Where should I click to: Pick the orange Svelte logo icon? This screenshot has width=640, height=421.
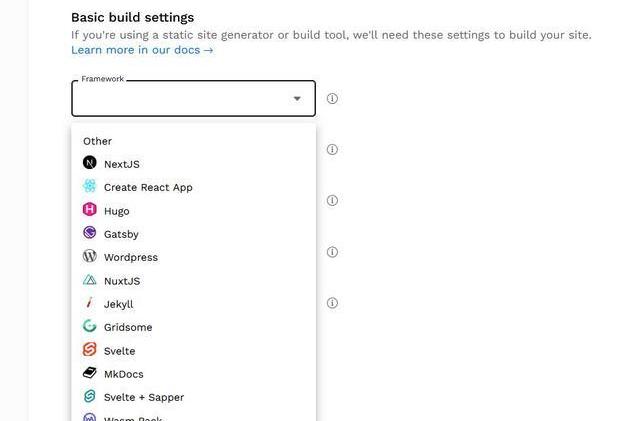pos(89,350)
